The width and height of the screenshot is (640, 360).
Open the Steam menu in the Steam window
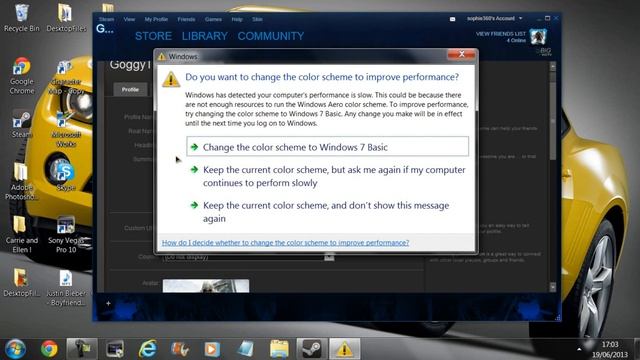106,19
